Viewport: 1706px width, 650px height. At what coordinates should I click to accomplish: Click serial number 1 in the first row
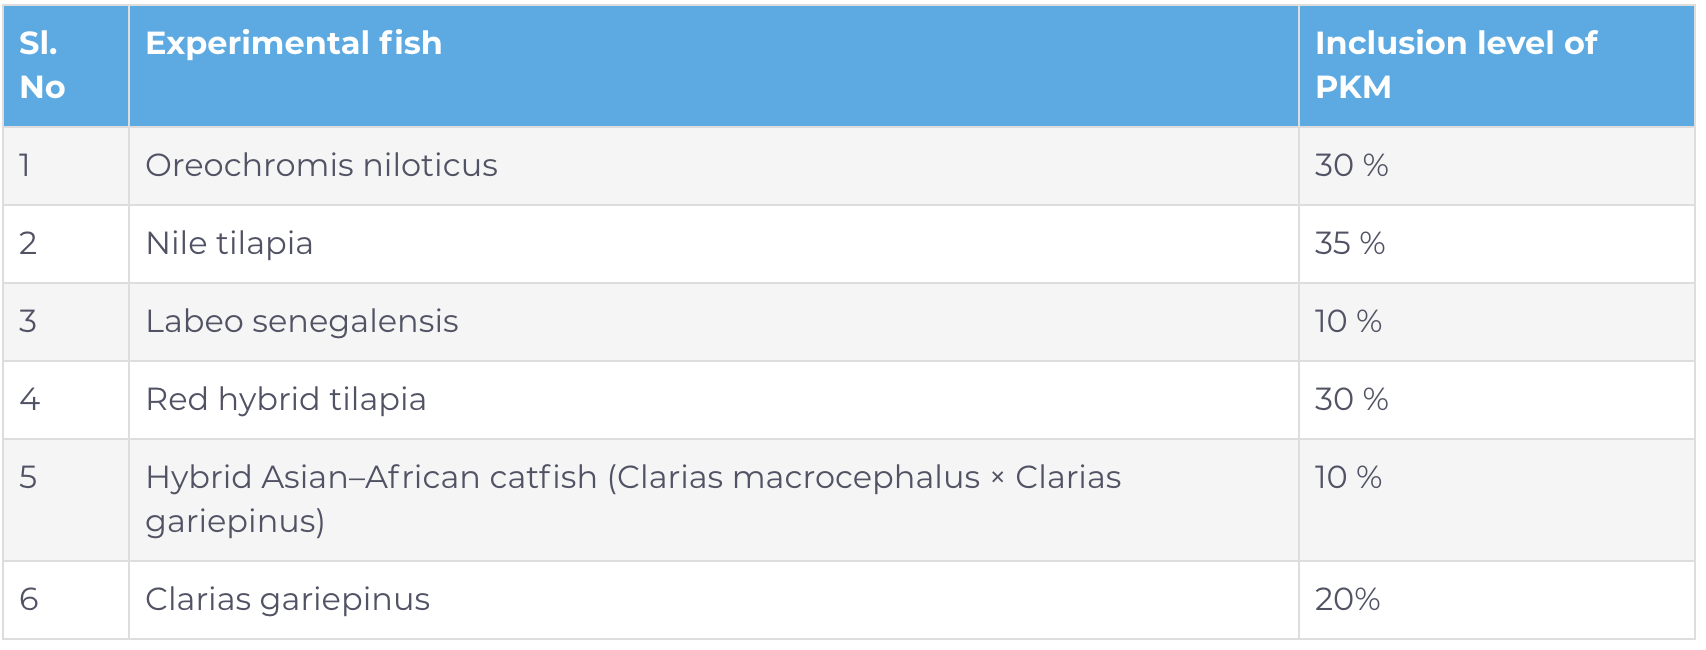pyautogui.click(x=25, y=165)
